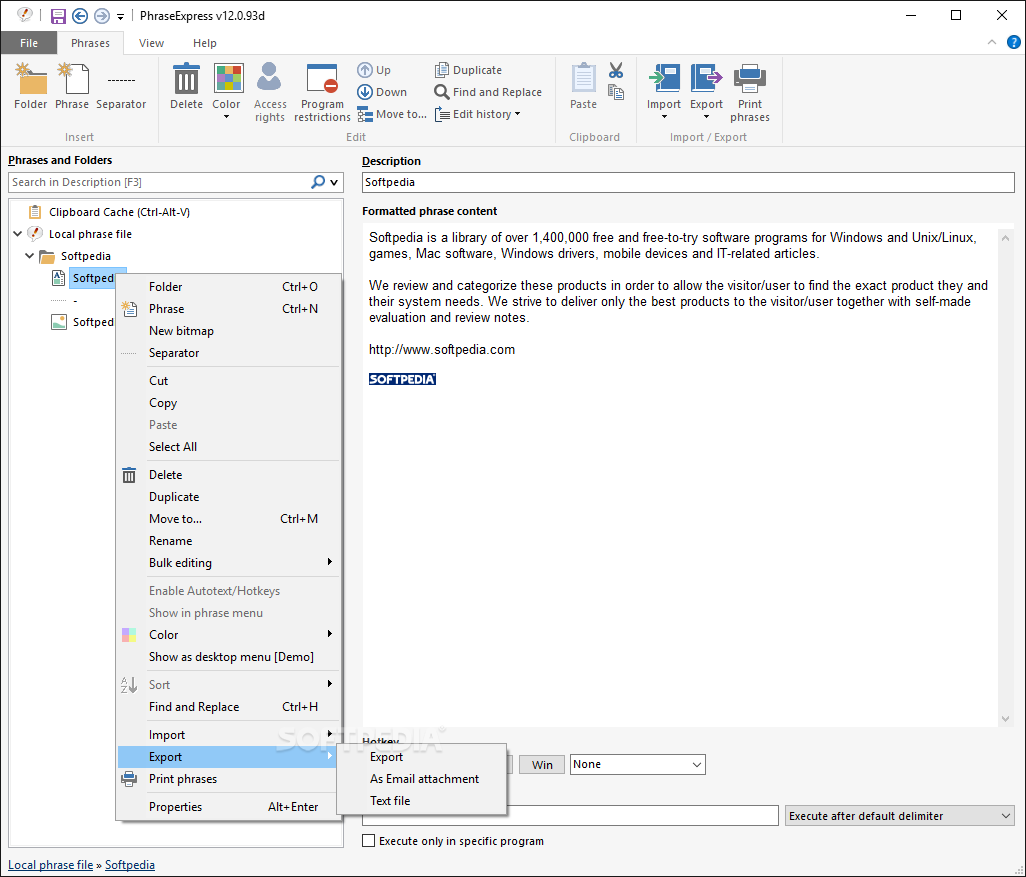The image size is (1026, 877).
Task: Collapse the ribbon with the caret
Action: [x=992, y=43]
